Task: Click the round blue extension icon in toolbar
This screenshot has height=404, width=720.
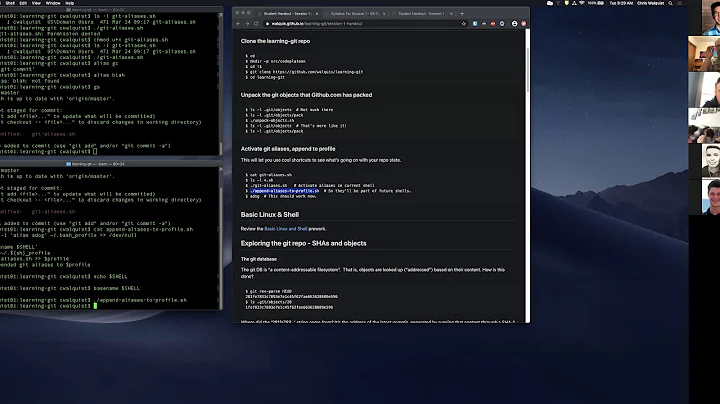Action: coord(502,23)
